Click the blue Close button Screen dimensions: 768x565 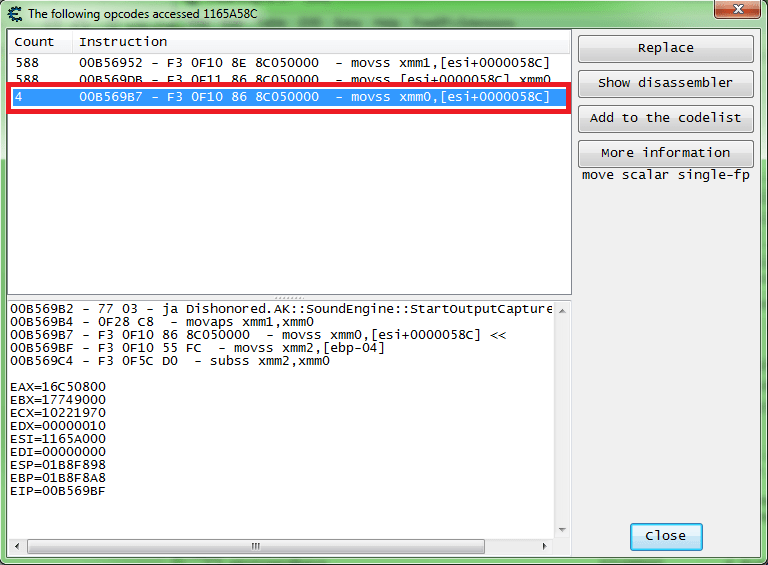point(666,536)
